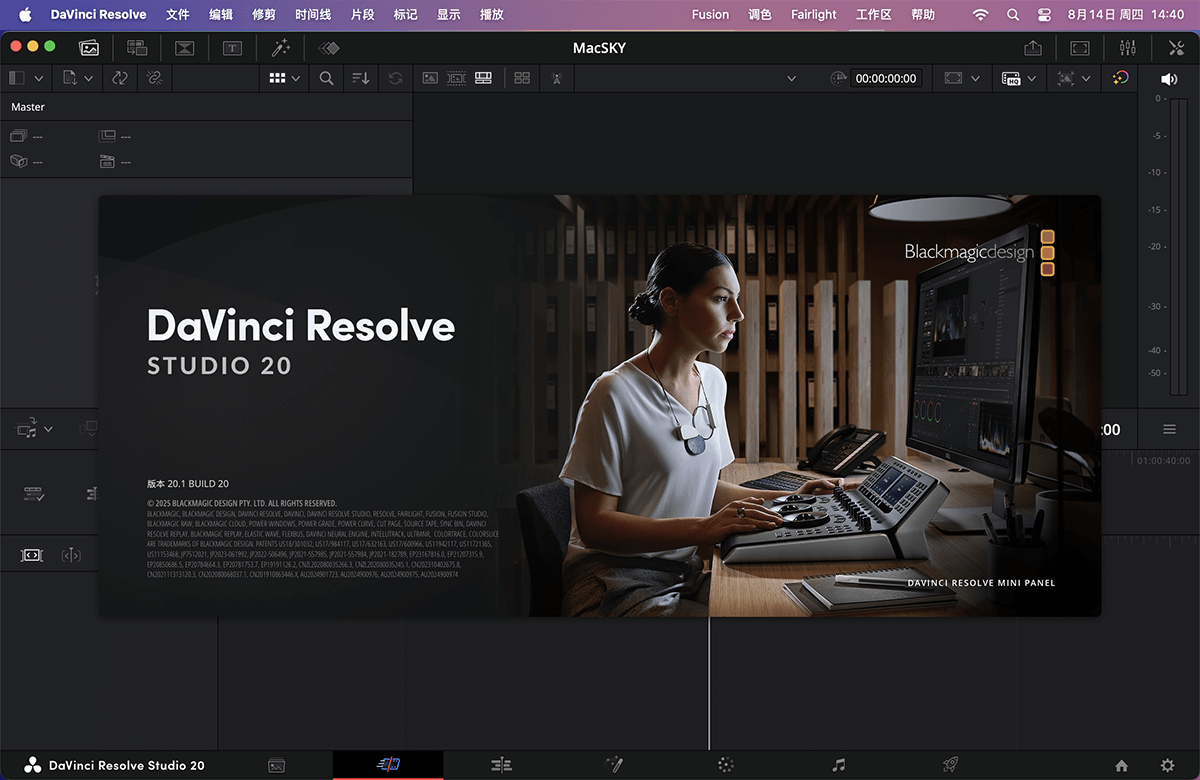1200x780 pixels.
Task: Open the timeline name dropdown chevron
Action: (791, 78)
